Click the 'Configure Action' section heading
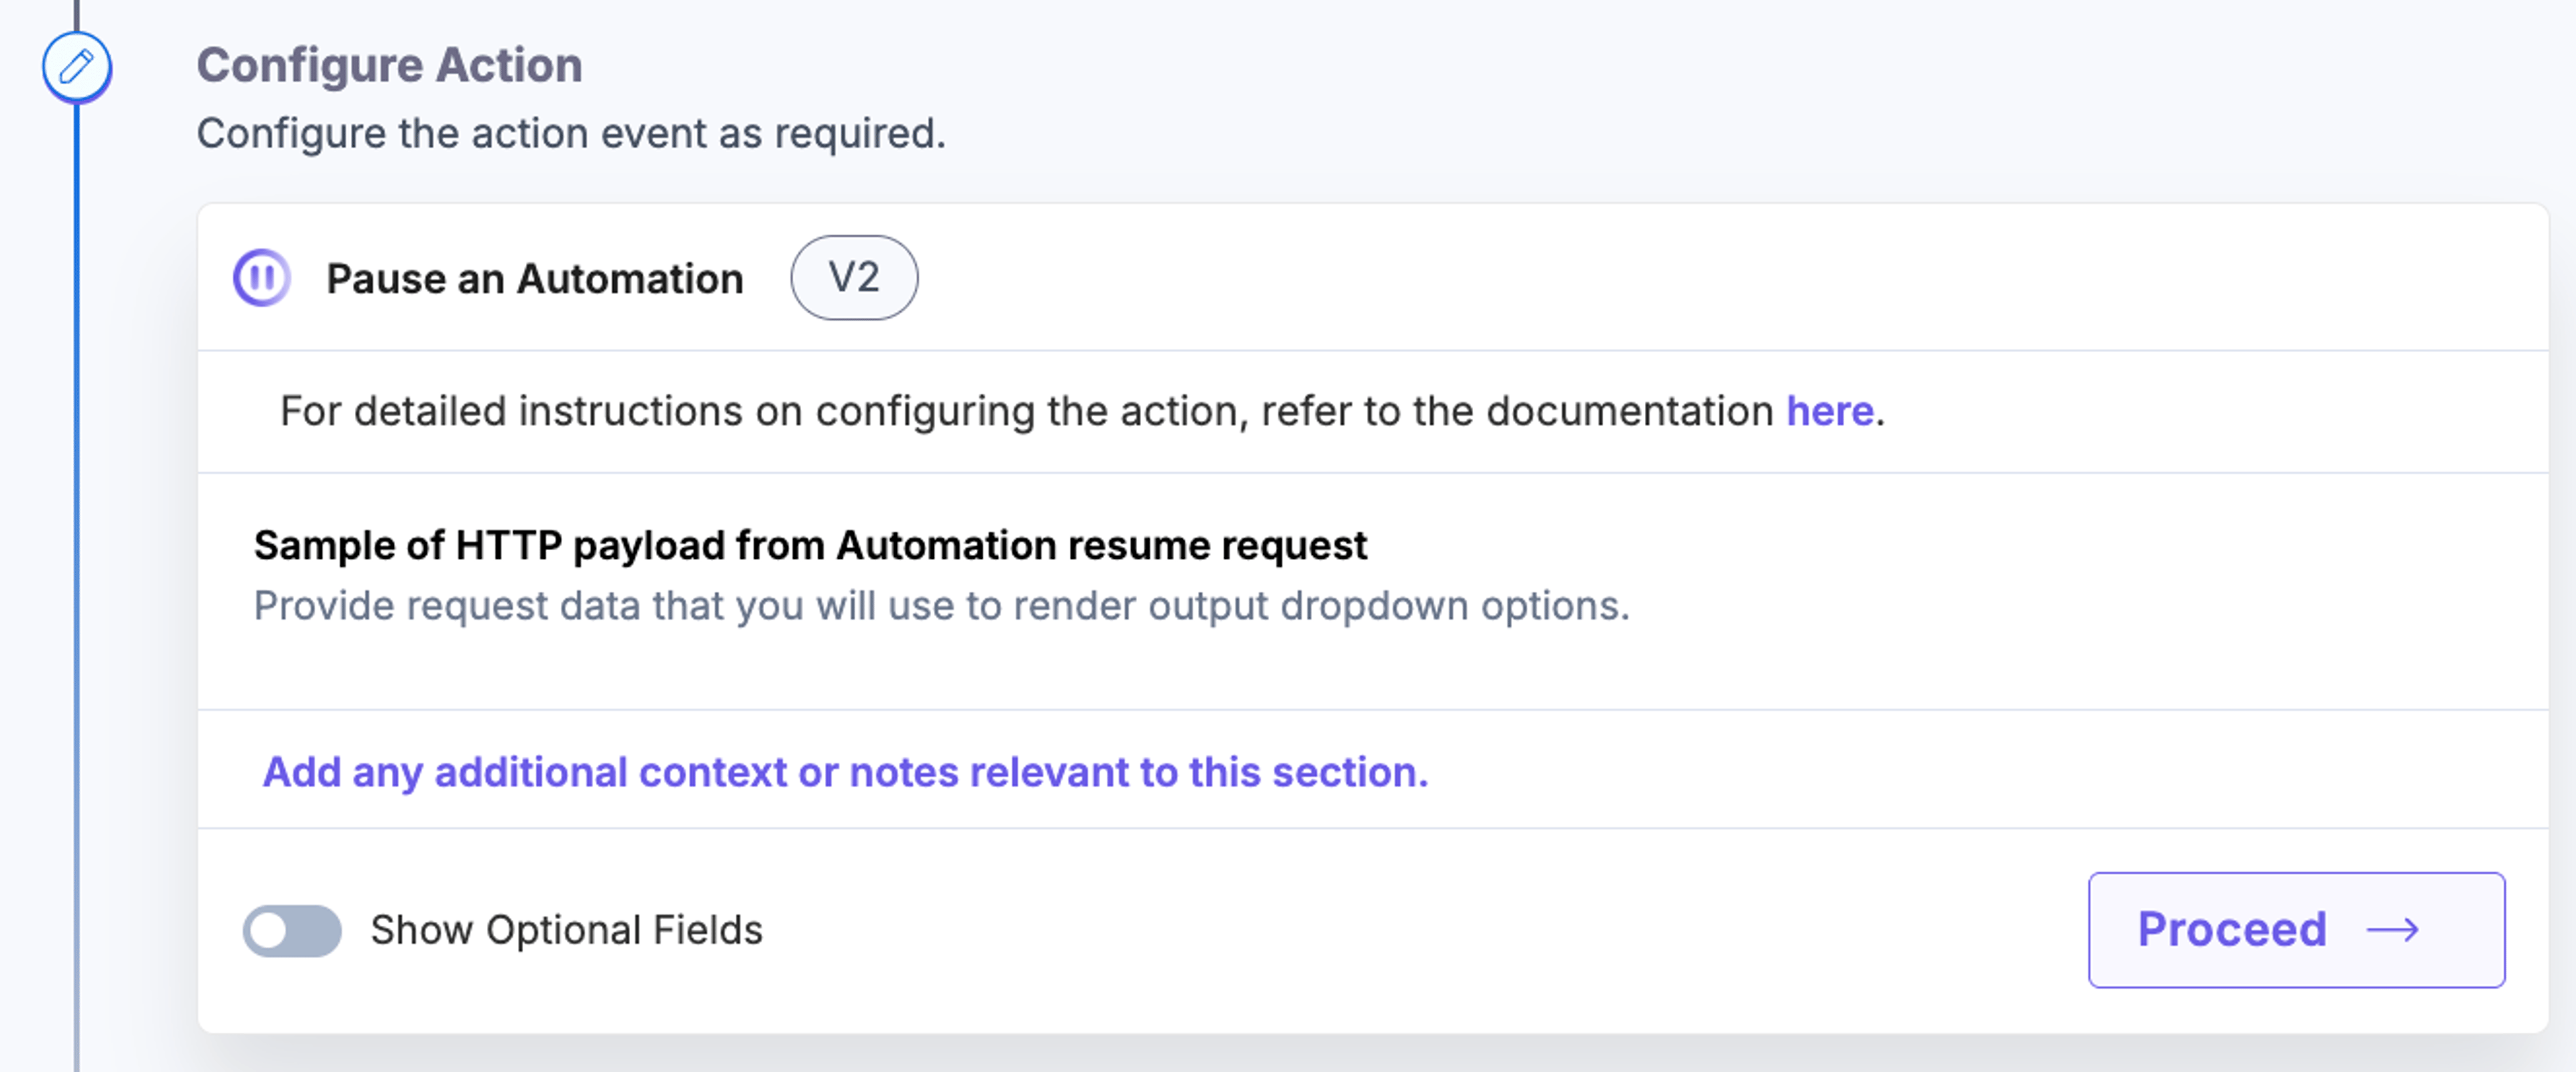This screenshot has width=2576, height=1072. (389, 66)
